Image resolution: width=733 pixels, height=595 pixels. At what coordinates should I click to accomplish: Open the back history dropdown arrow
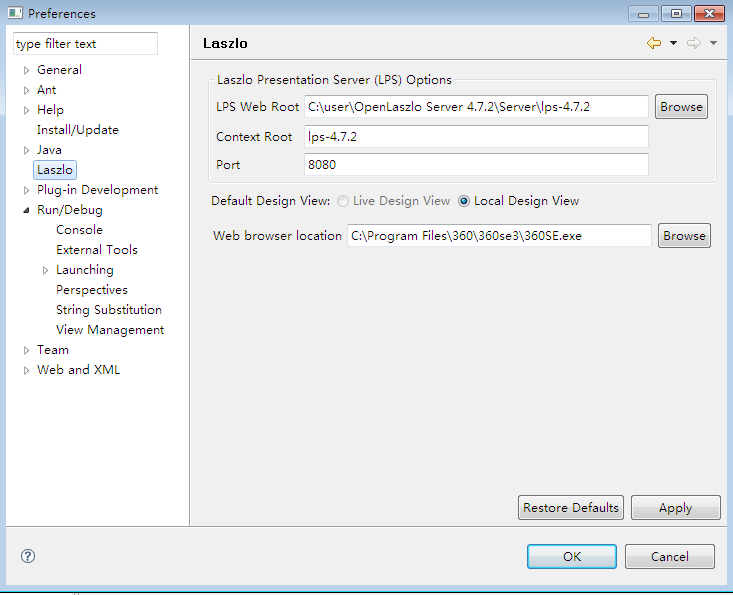click(673, 43)
